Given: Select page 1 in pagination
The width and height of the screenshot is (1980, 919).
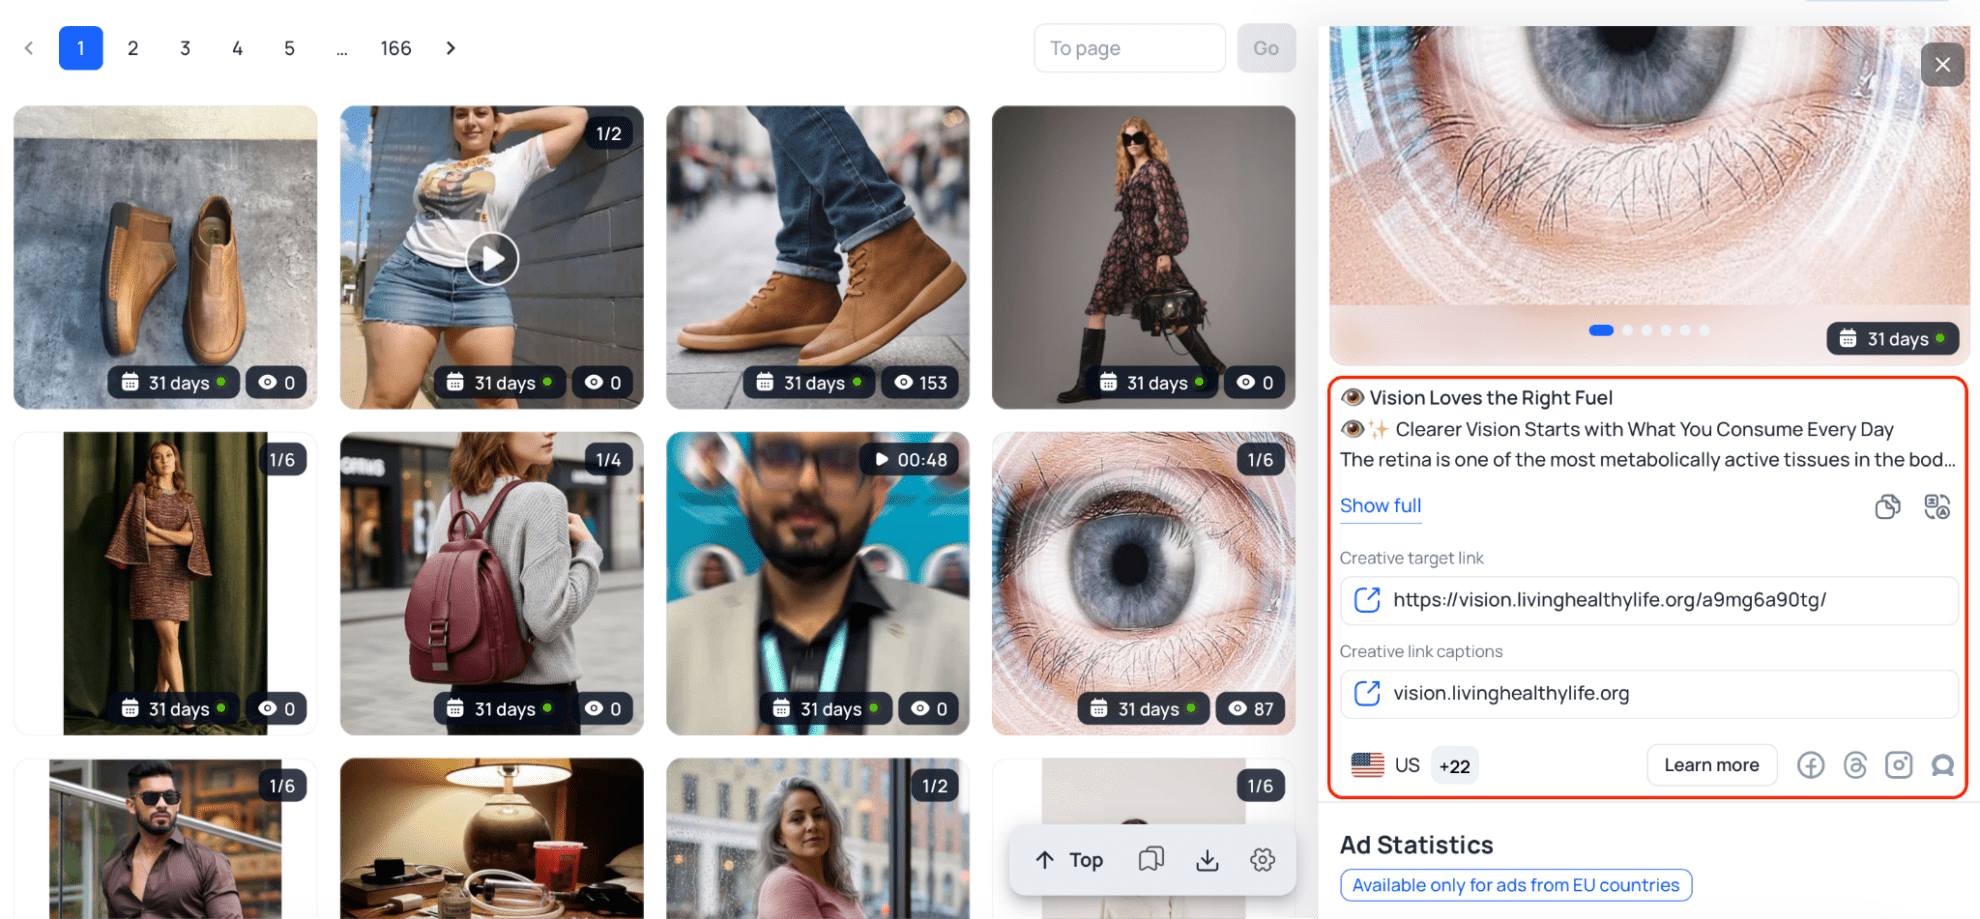Looking at the screenshot, I should point(81,48).
